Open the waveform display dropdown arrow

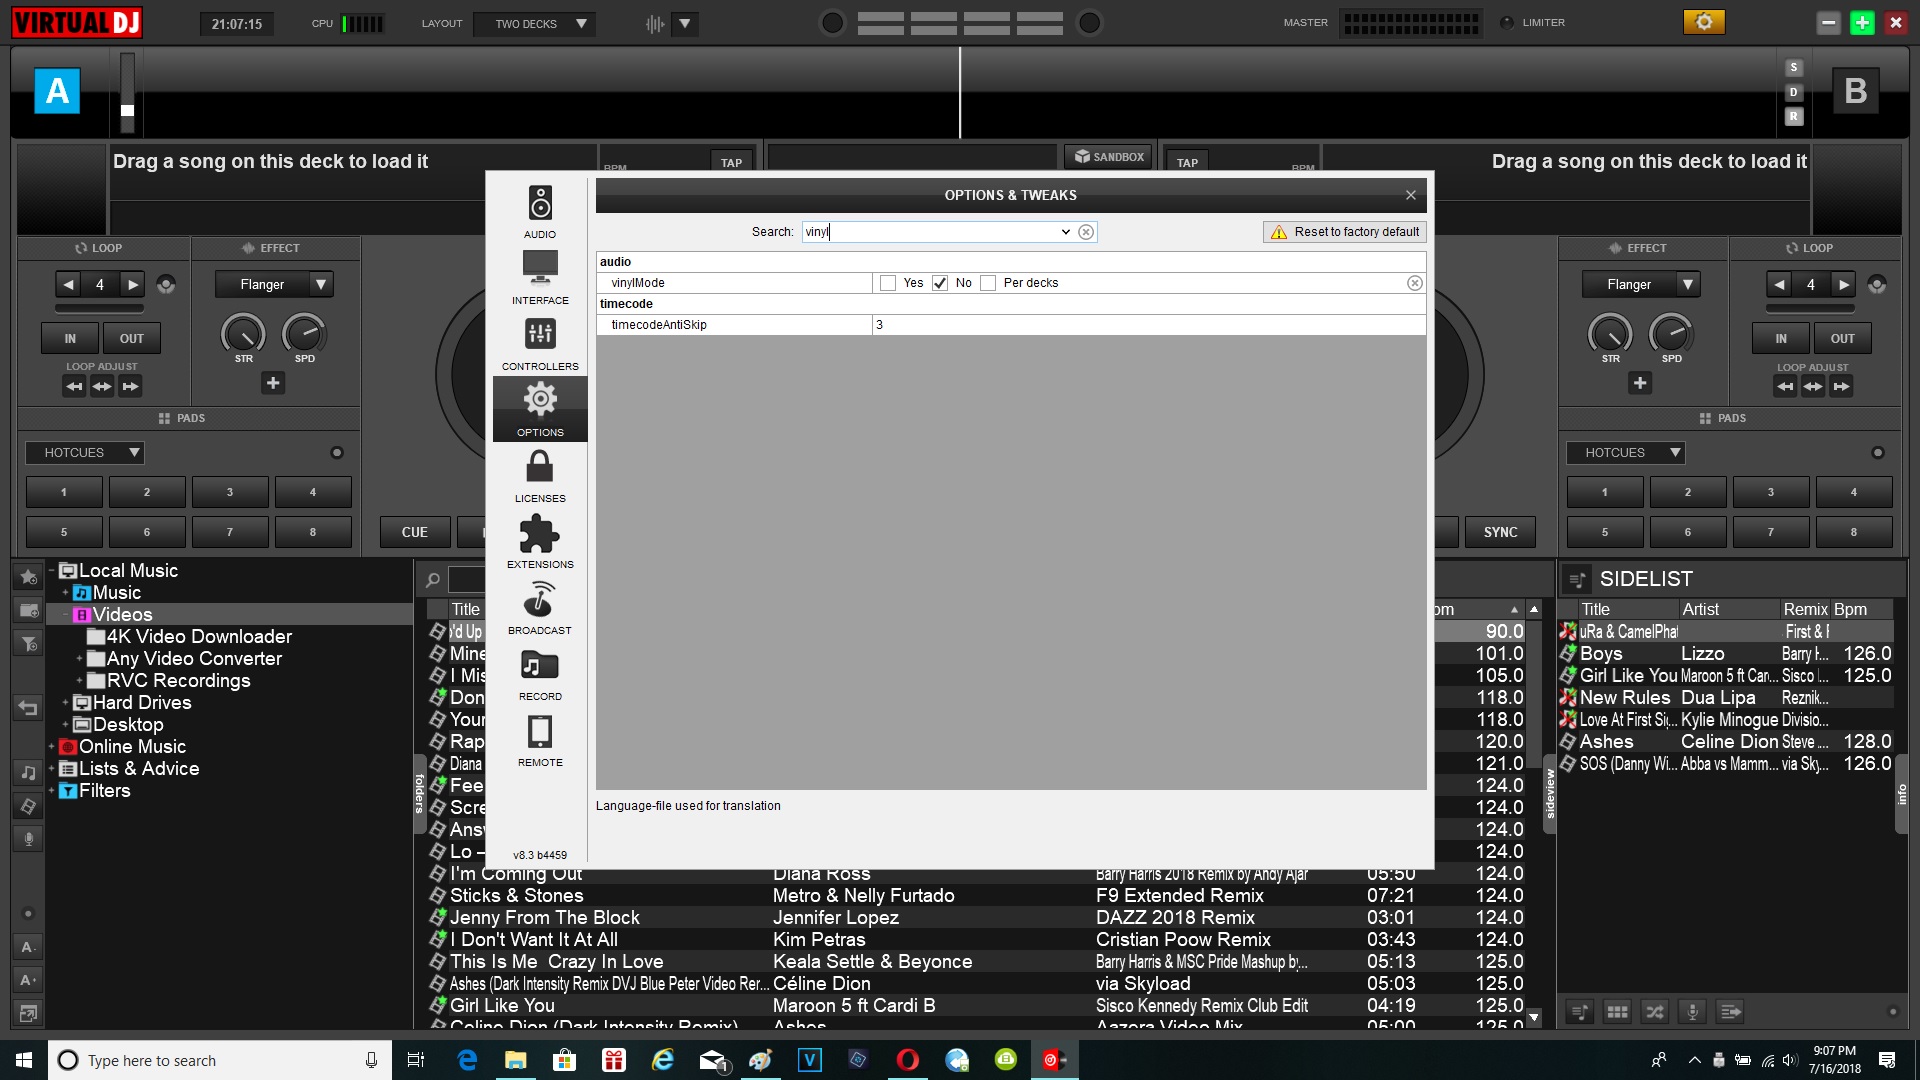click(685, 23)
